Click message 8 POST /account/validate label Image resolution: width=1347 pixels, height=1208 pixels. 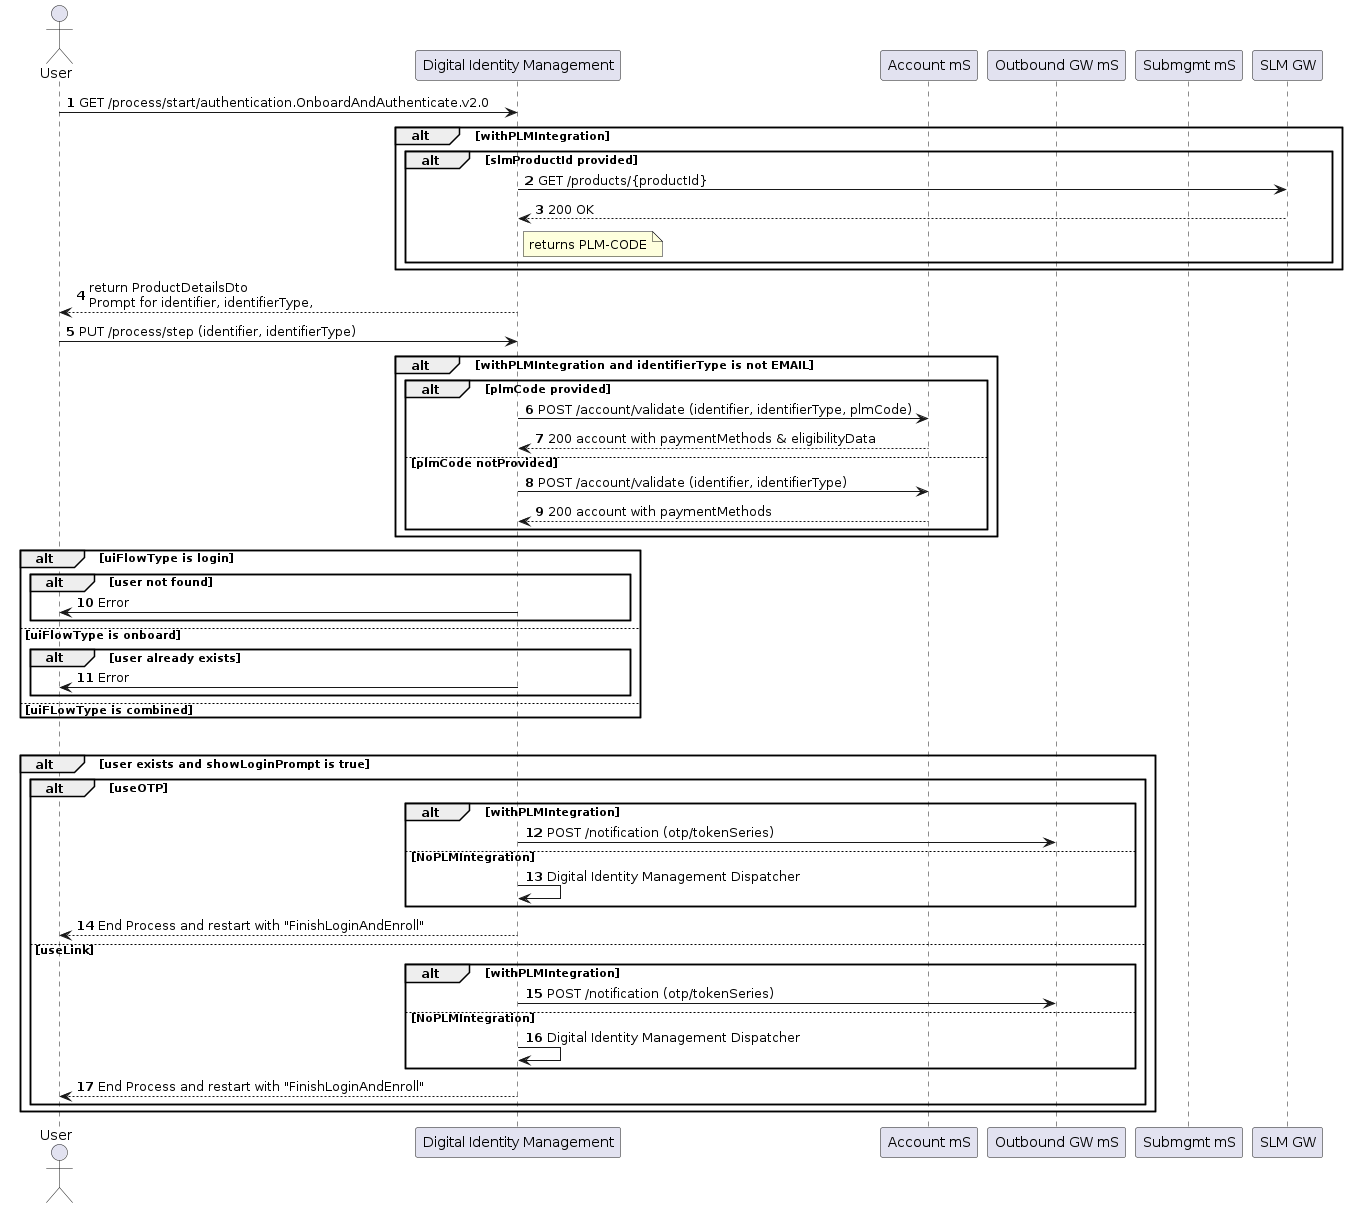coord(685,482)
